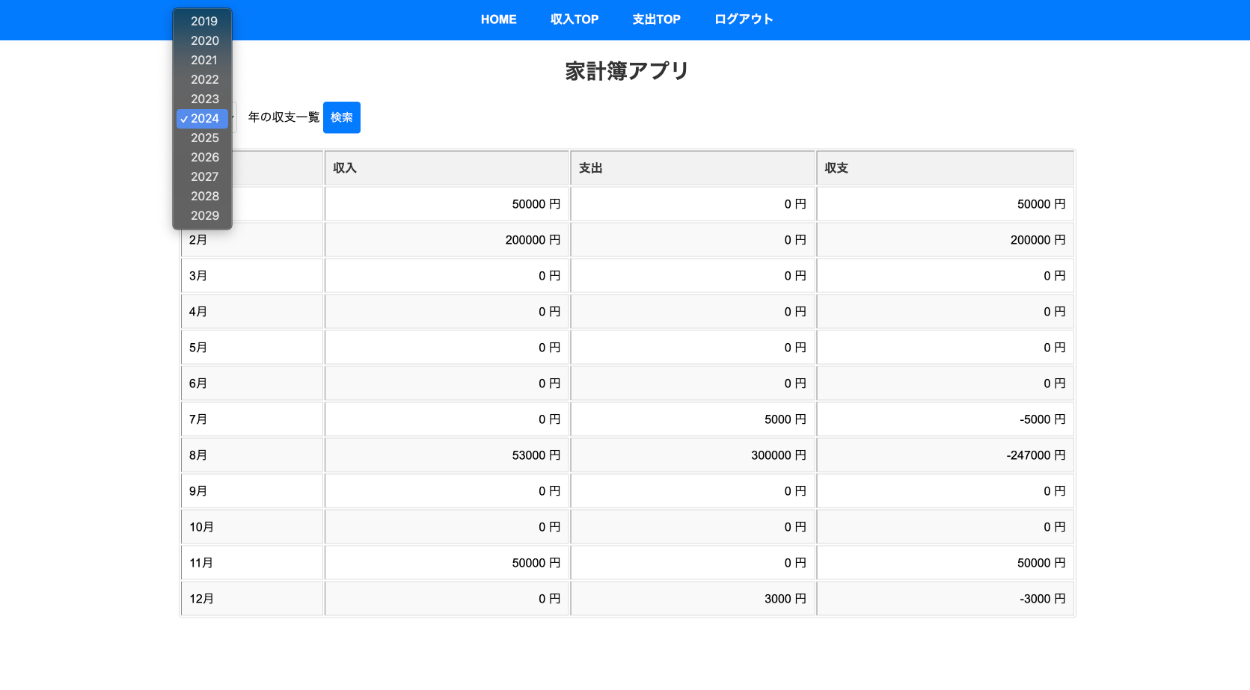Pick 2021 from the year options
The image size is (1250, 690).
(x=204, y=60)
